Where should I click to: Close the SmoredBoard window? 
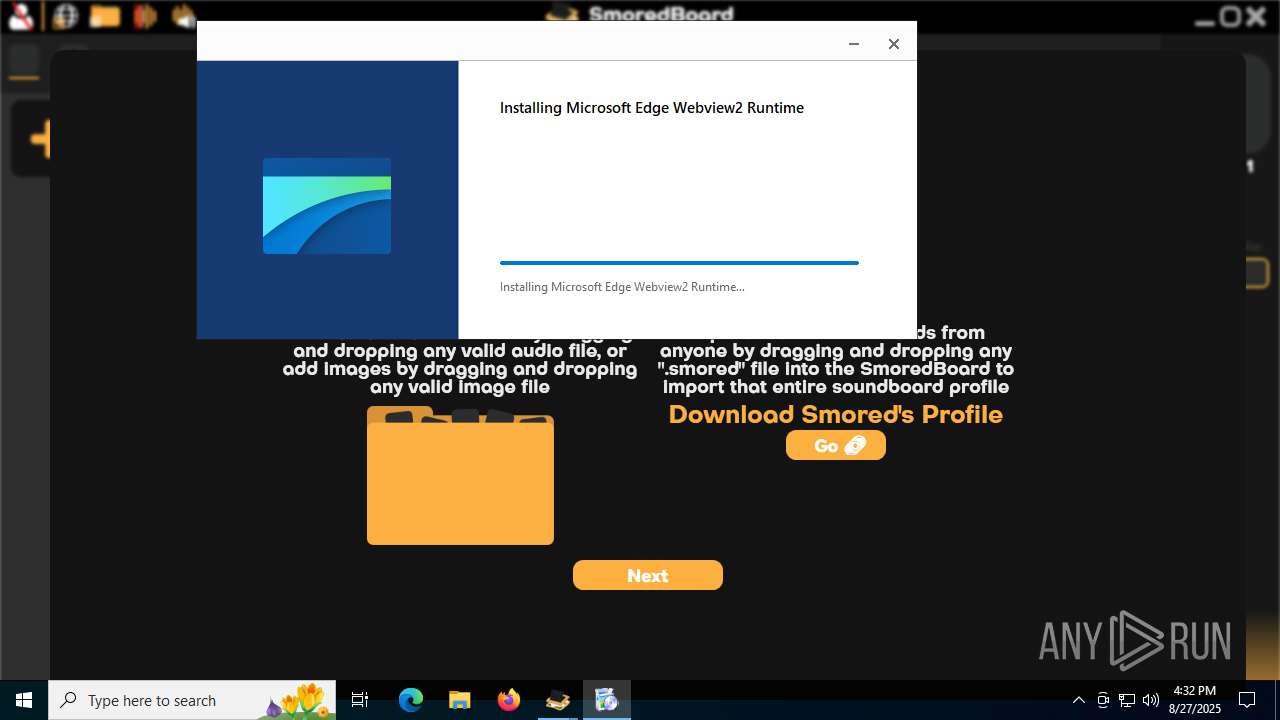1257,16
